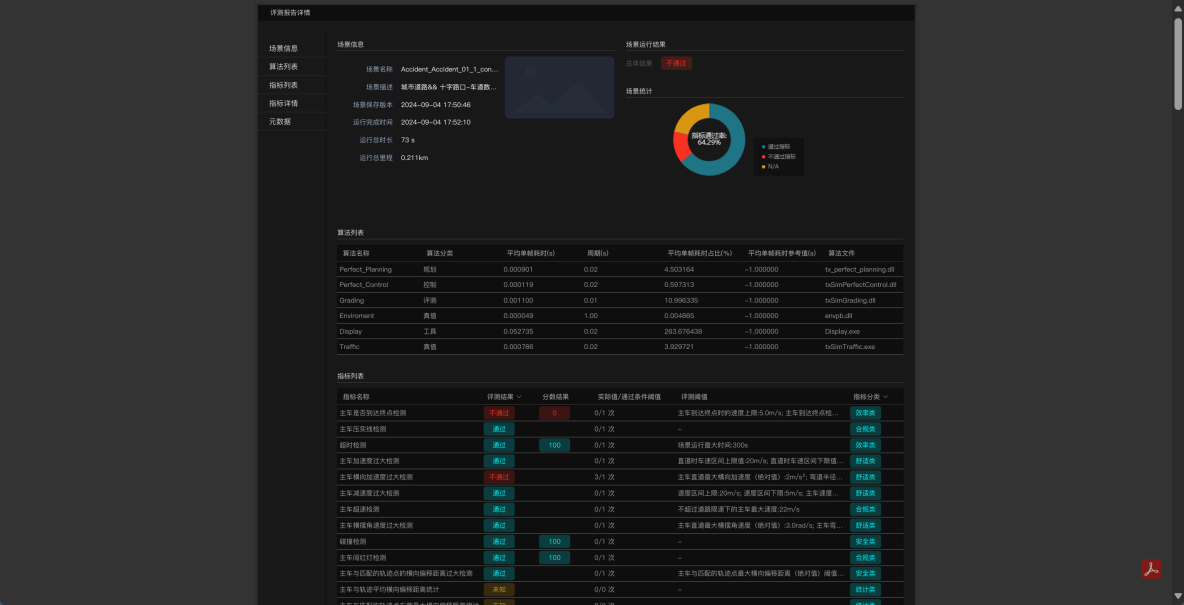Viewport: 1184px width, 605px height.
Task: Click the red PDF export icon
Action: 1151,569
